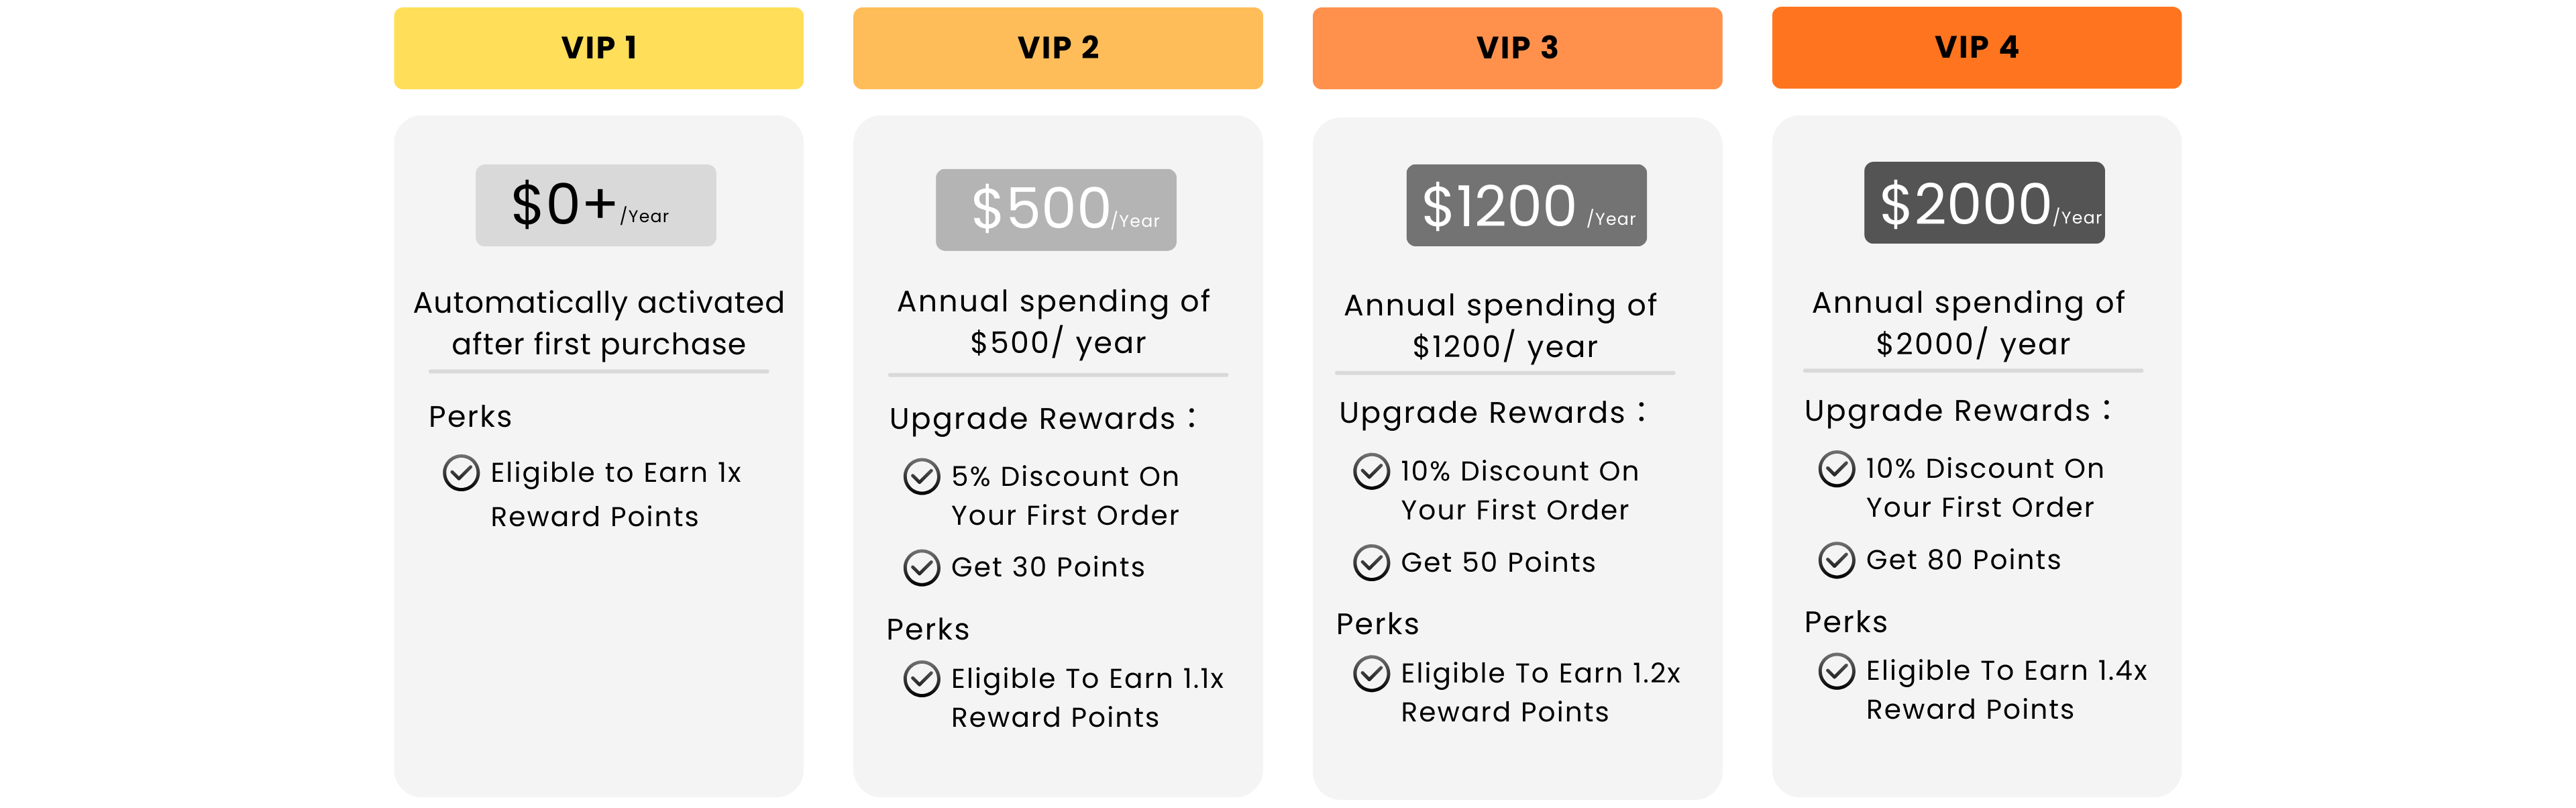This screenshot has width=2576, height=808.
Task: Click check icon next to 5% Discount
Action: click(x=921, y=477)
